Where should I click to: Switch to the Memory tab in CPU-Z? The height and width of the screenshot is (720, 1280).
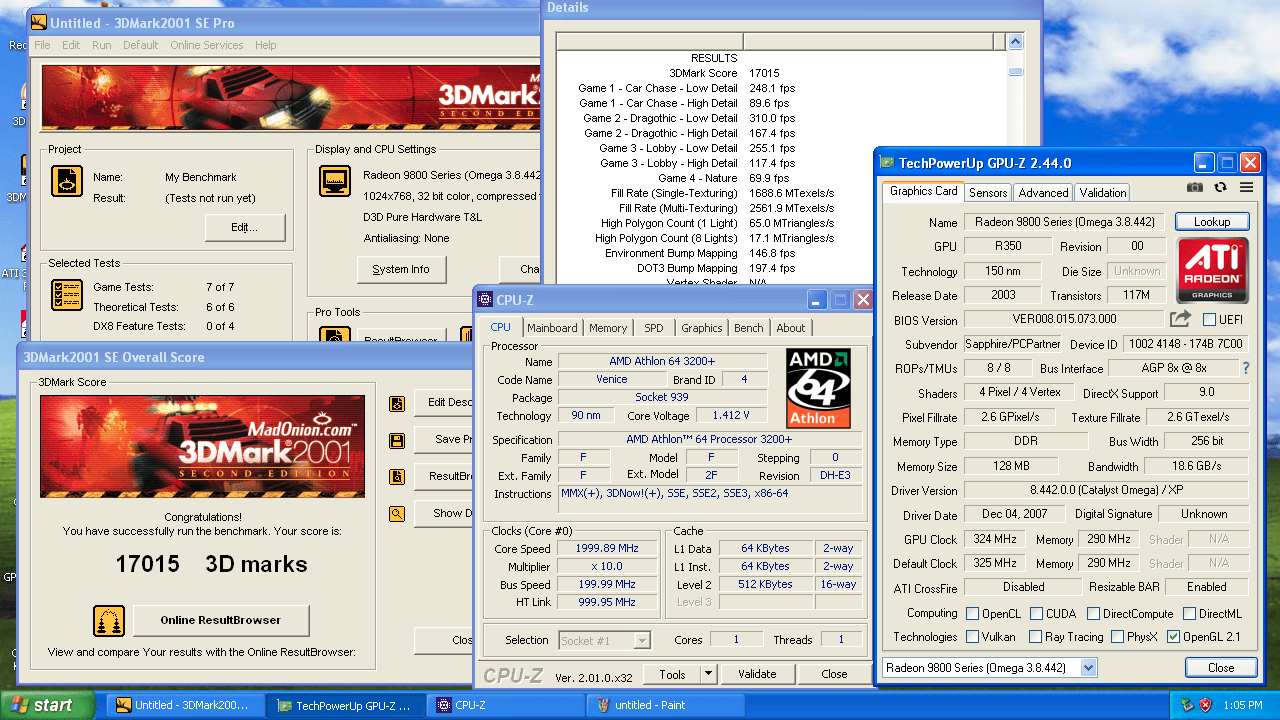coord(608,328)
